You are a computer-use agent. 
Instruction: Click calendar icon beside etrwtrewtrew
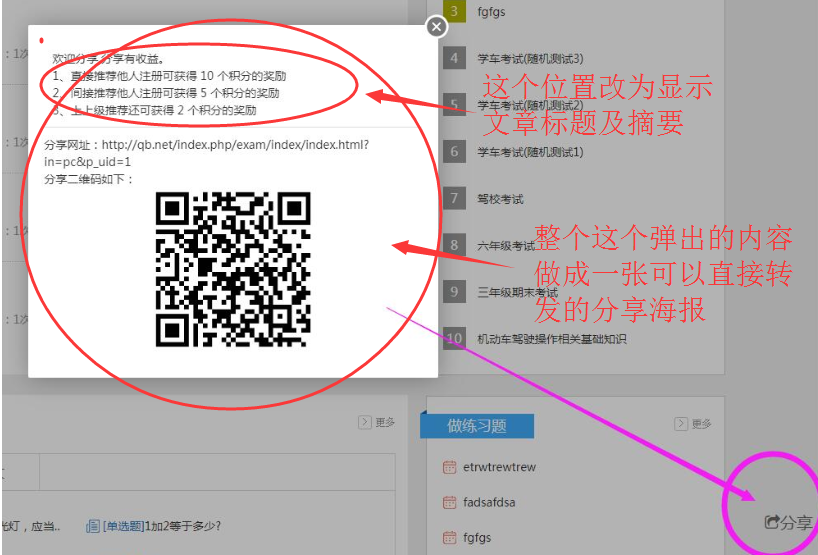[x=449, y=467]
